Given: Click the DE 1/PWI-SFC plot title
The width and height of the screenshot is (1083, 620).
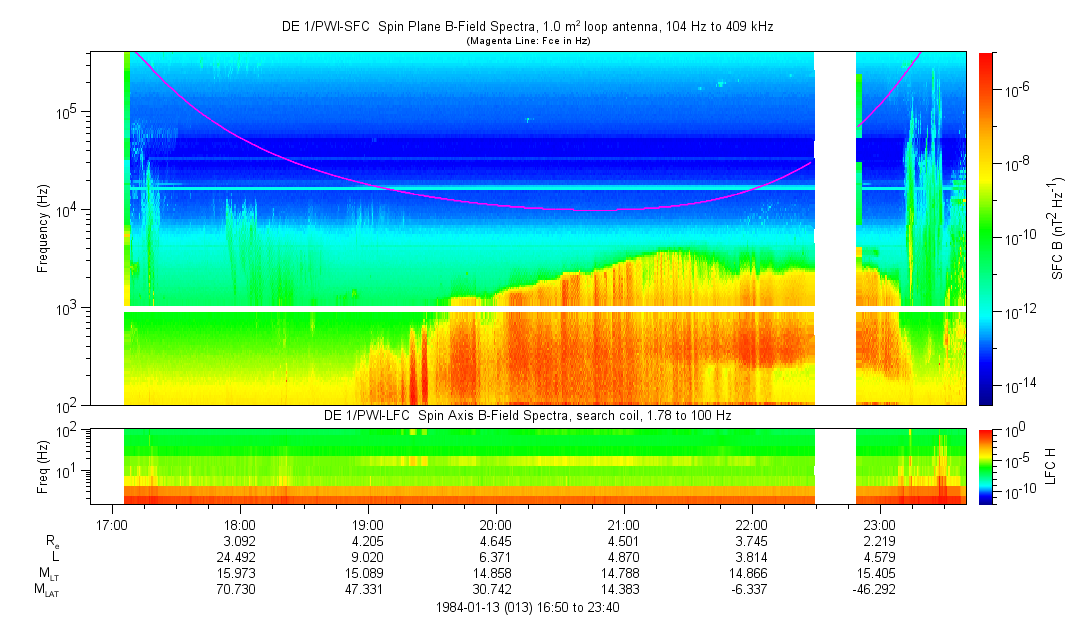Looking at the screenshot, I should tap(527, 27).
